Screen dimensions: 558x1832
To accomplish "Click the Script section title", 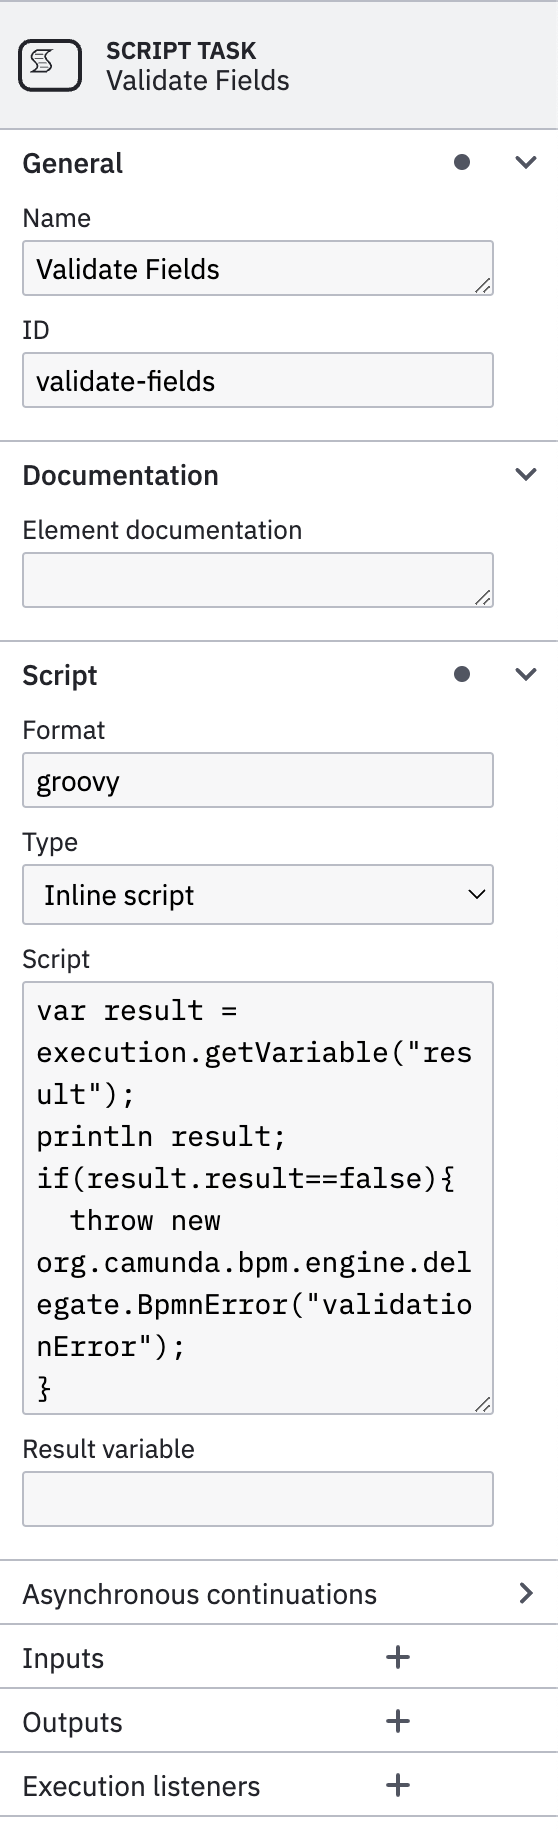I will pyautogui.click(x=60, y=675).
